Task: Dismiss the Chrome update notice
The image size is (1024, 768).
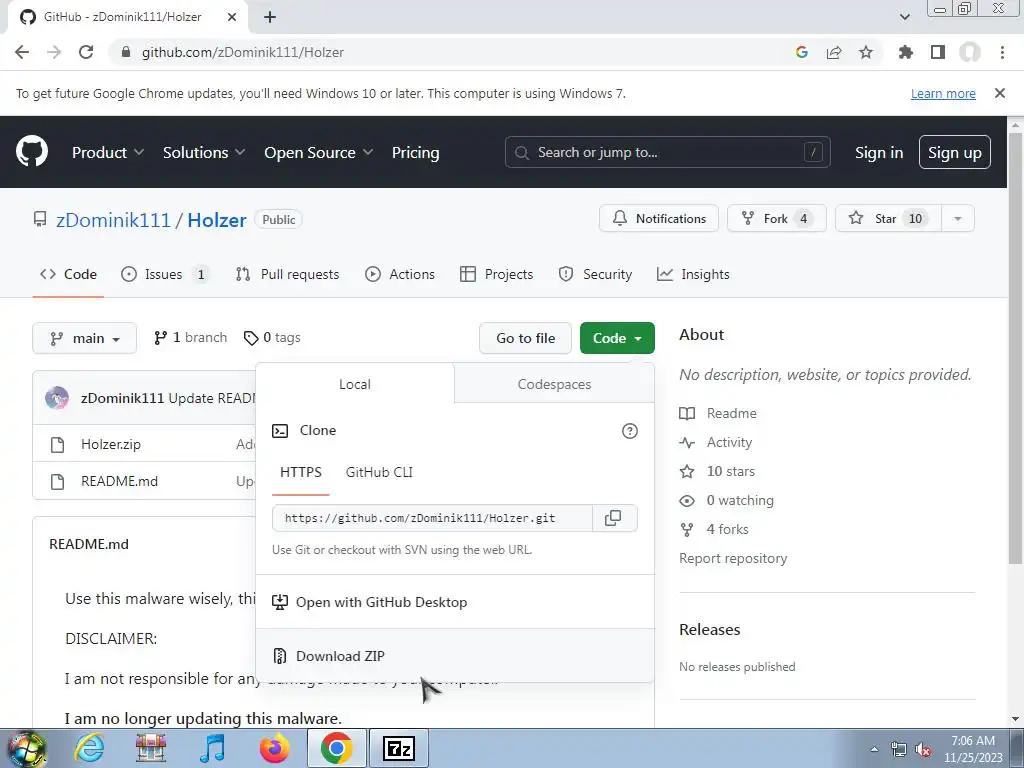Action: [x=1000, y=93]
